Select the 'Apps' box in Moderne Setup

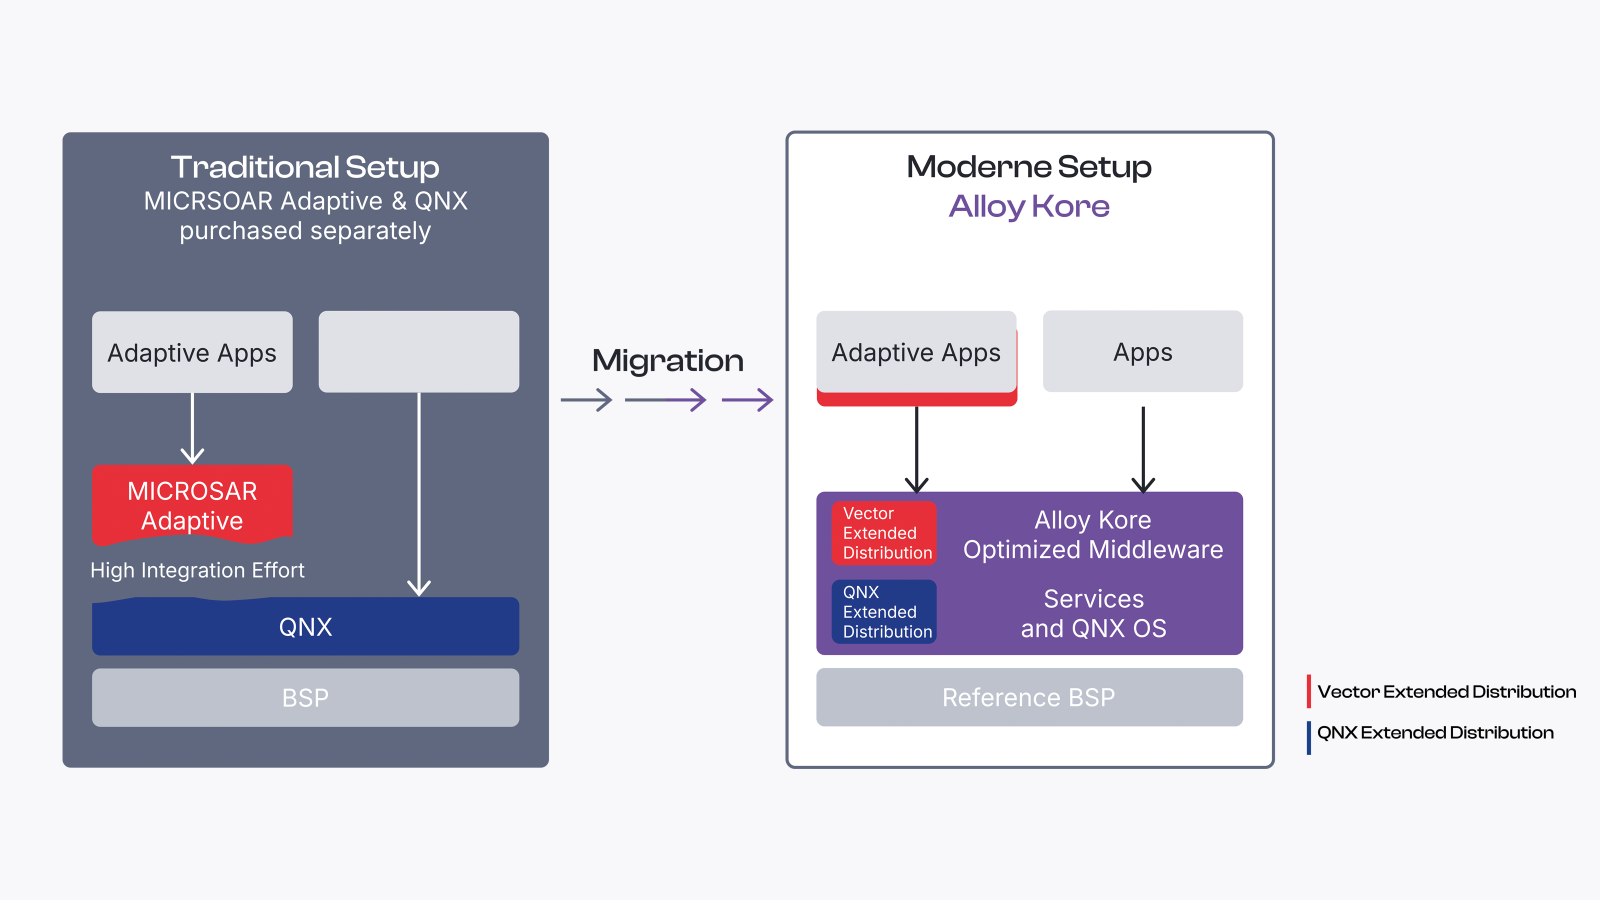point(1143,351)
